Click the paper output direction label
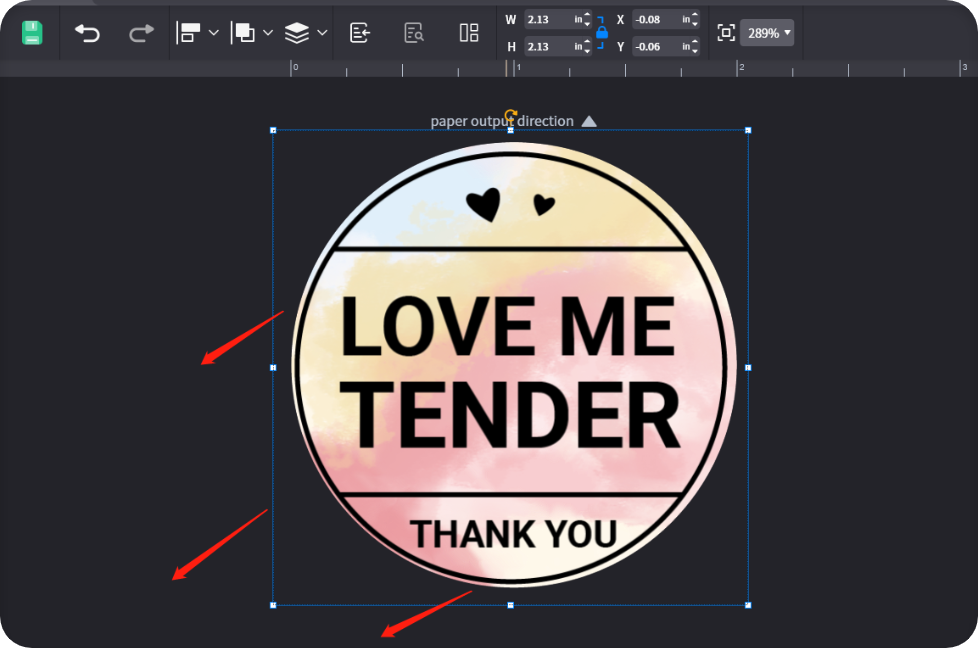Viewport: 978px width, 648px height. point(501,121)
